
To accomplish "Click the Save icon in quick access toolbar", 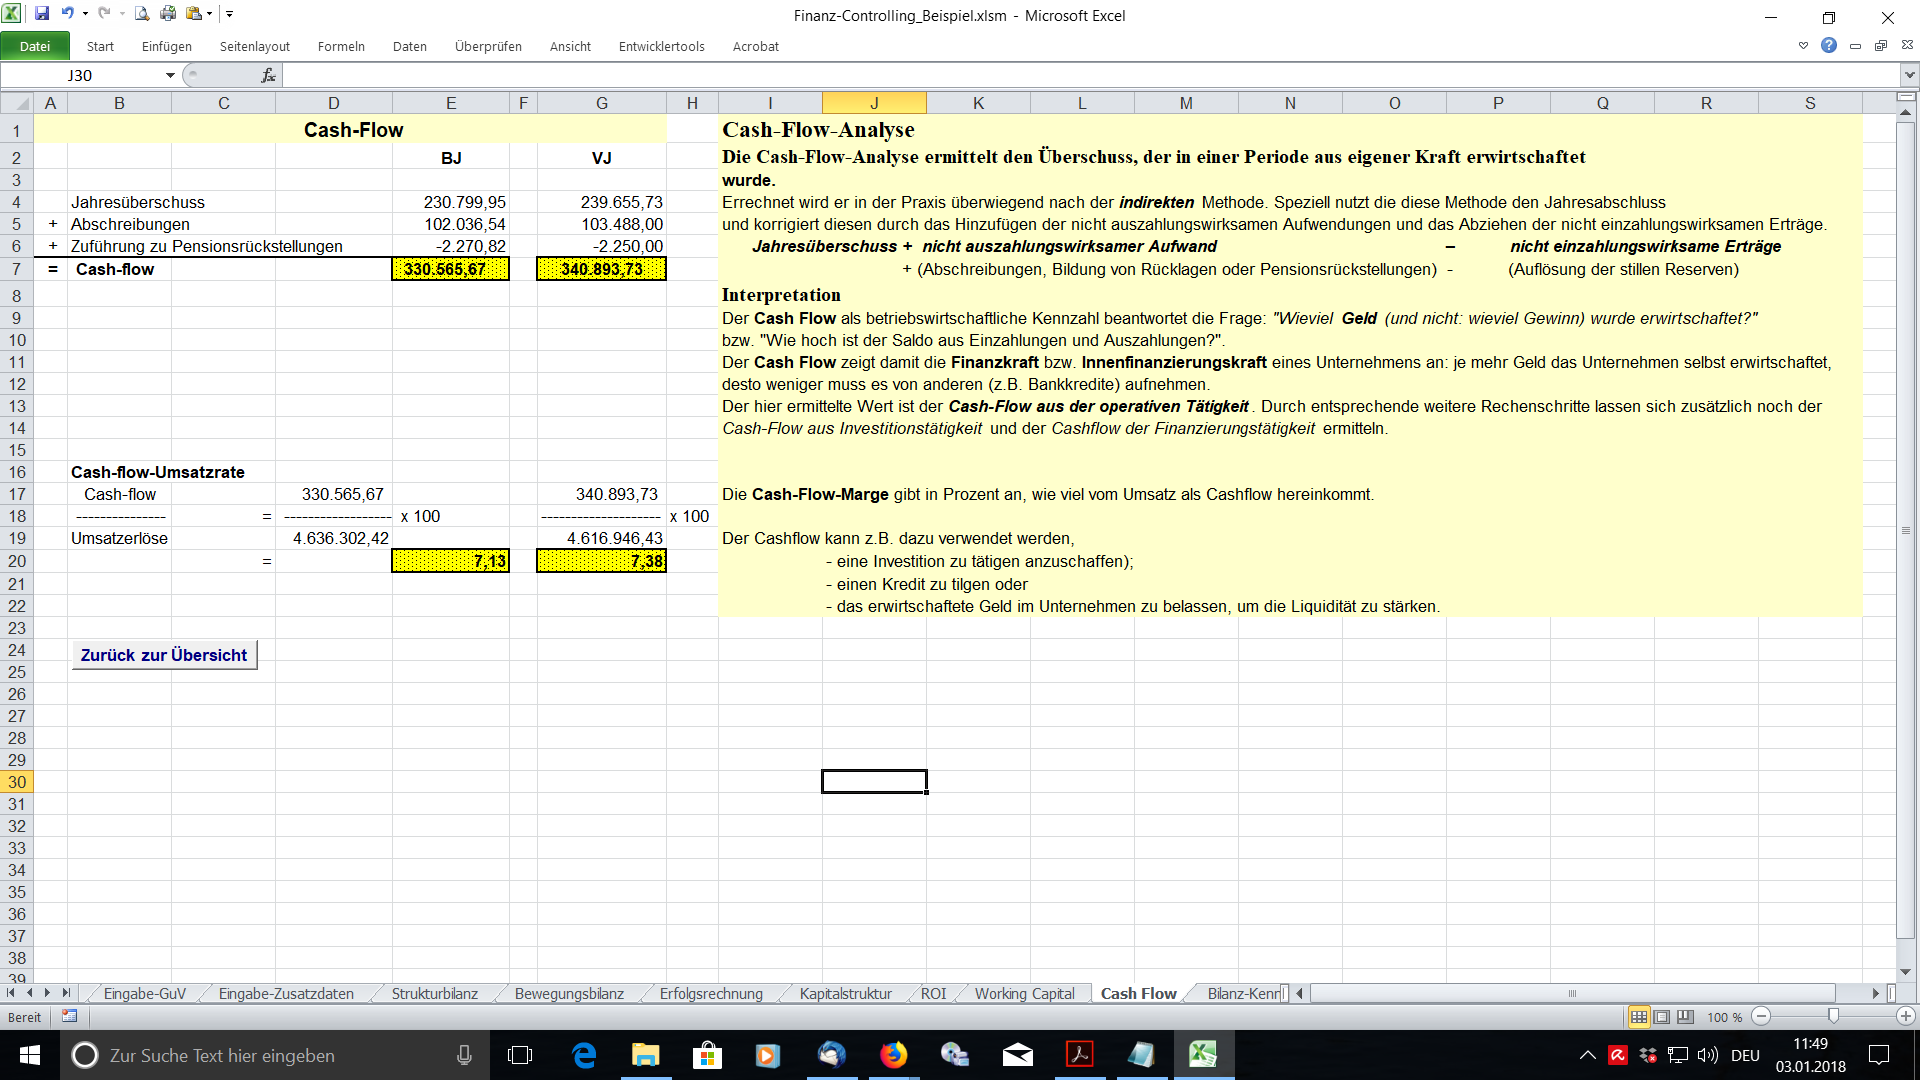I will [x=42, y=14].
